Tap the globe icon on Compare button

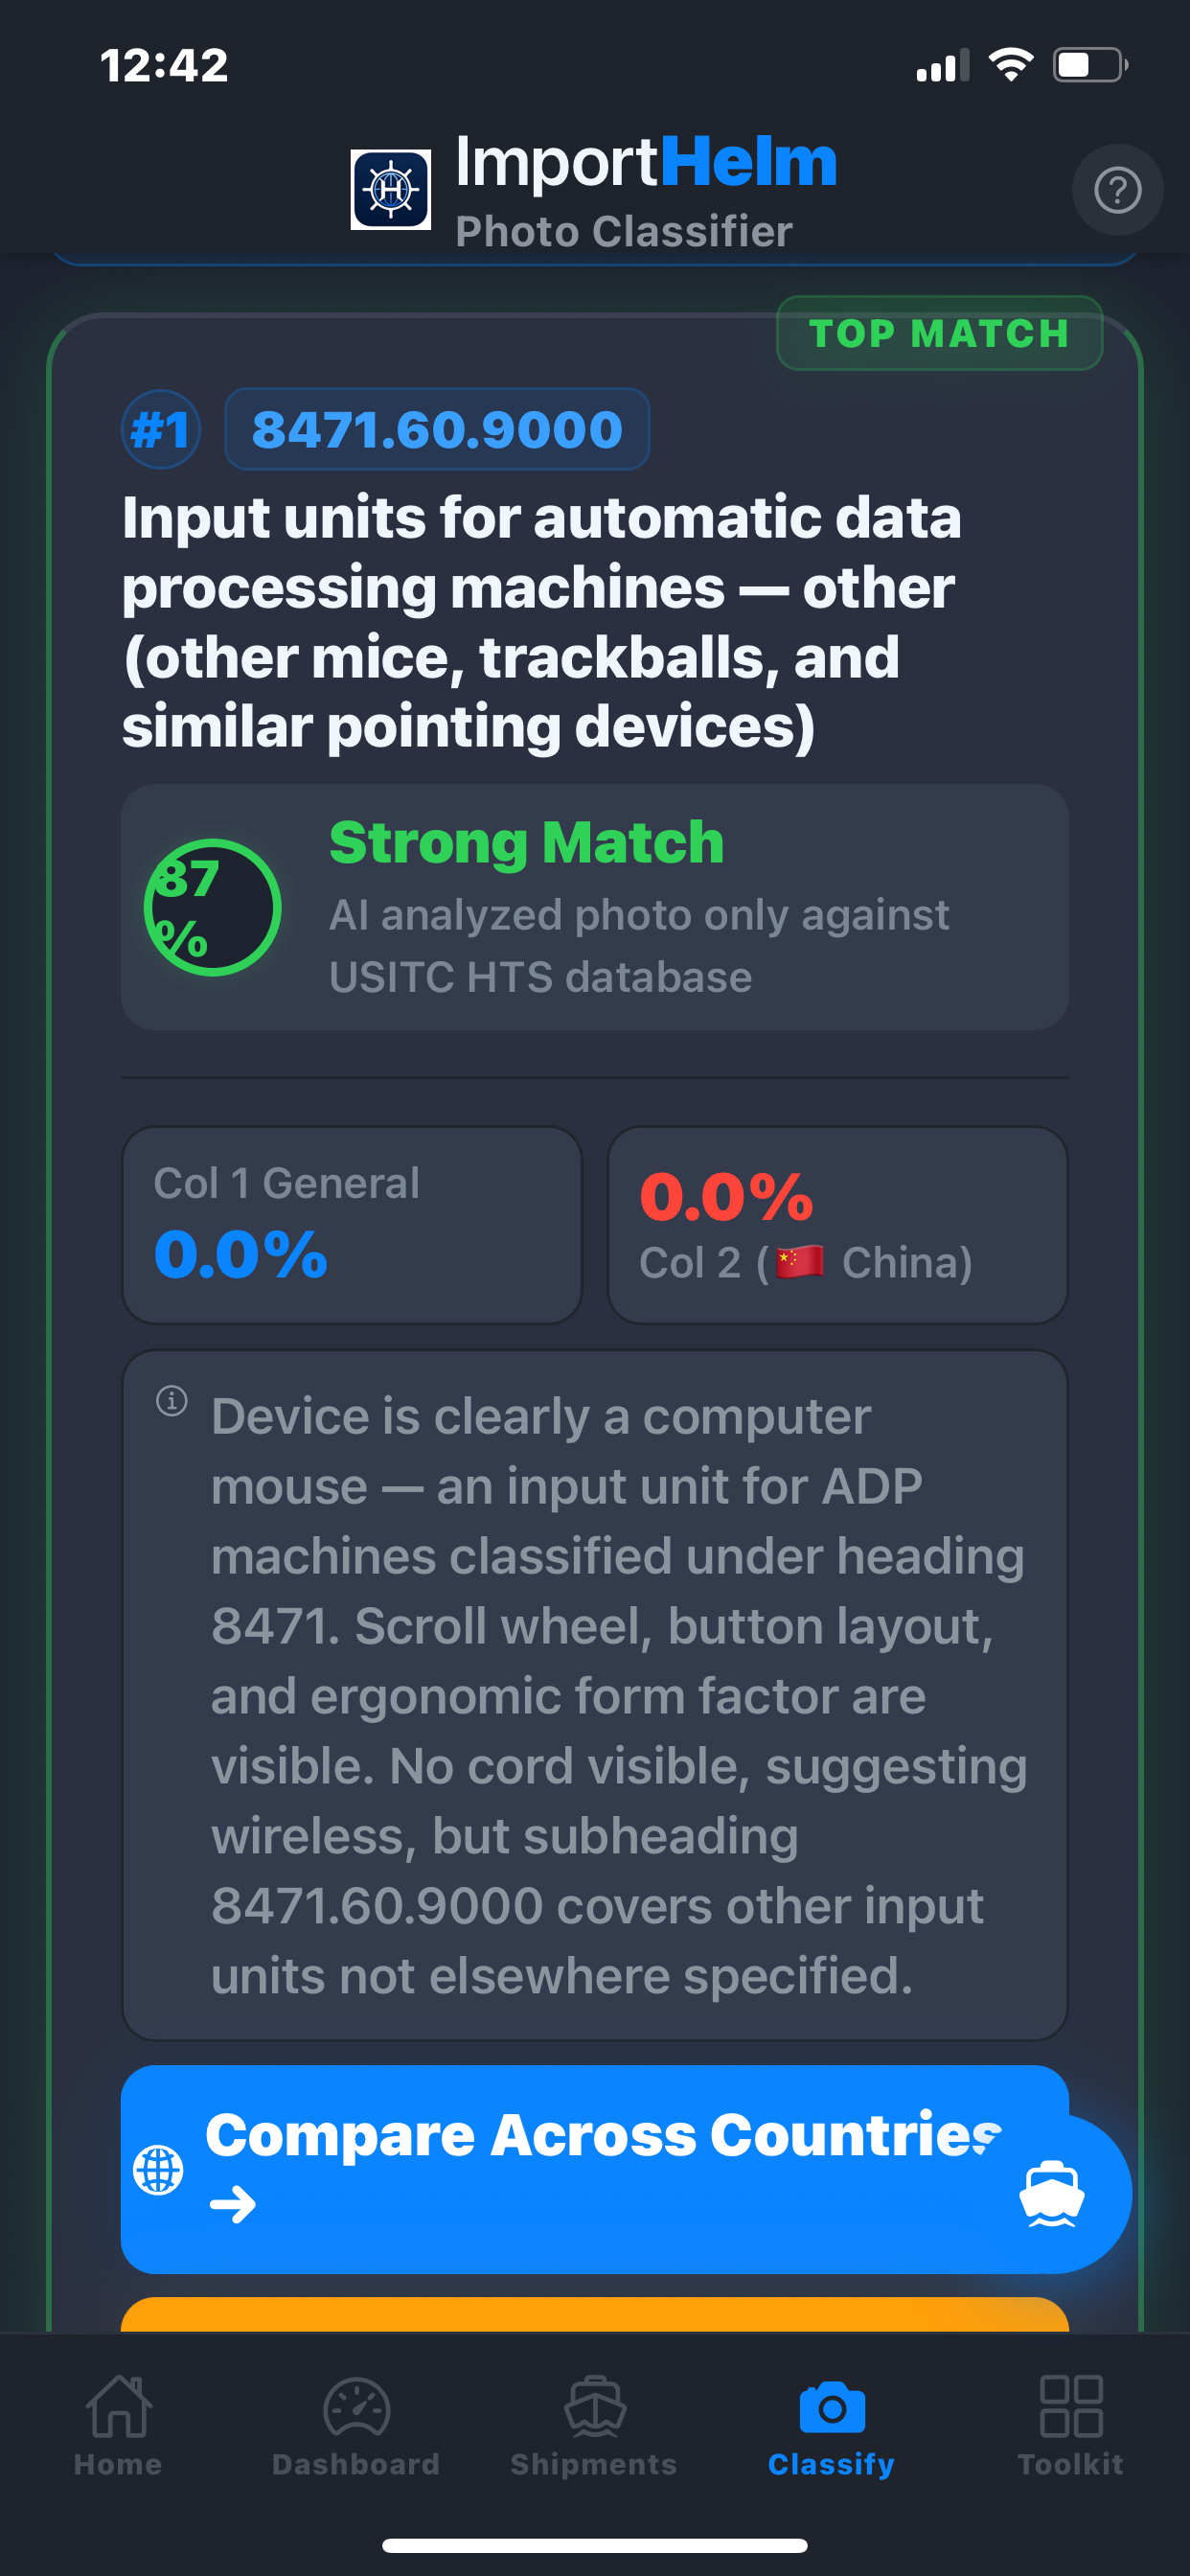(x=158, y=2169)
